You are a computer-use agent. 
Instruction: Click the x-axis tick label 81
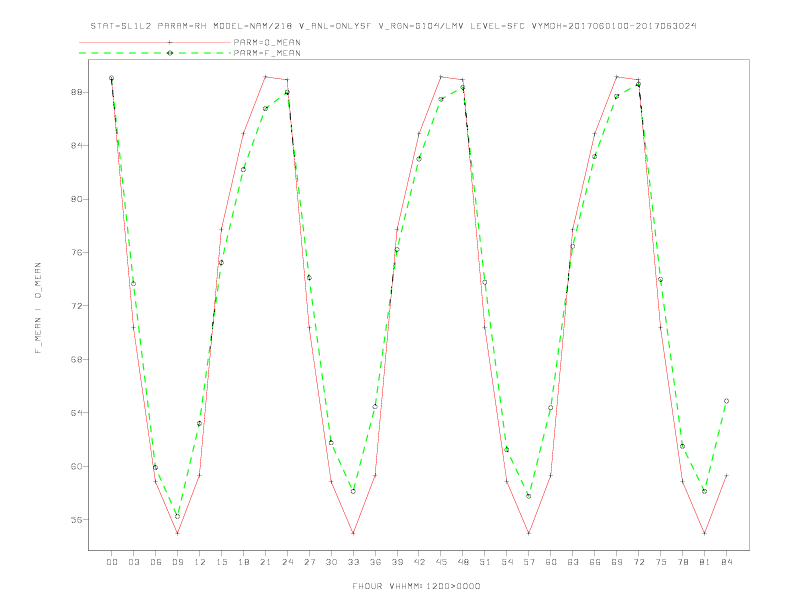click(x=705, y=562)
